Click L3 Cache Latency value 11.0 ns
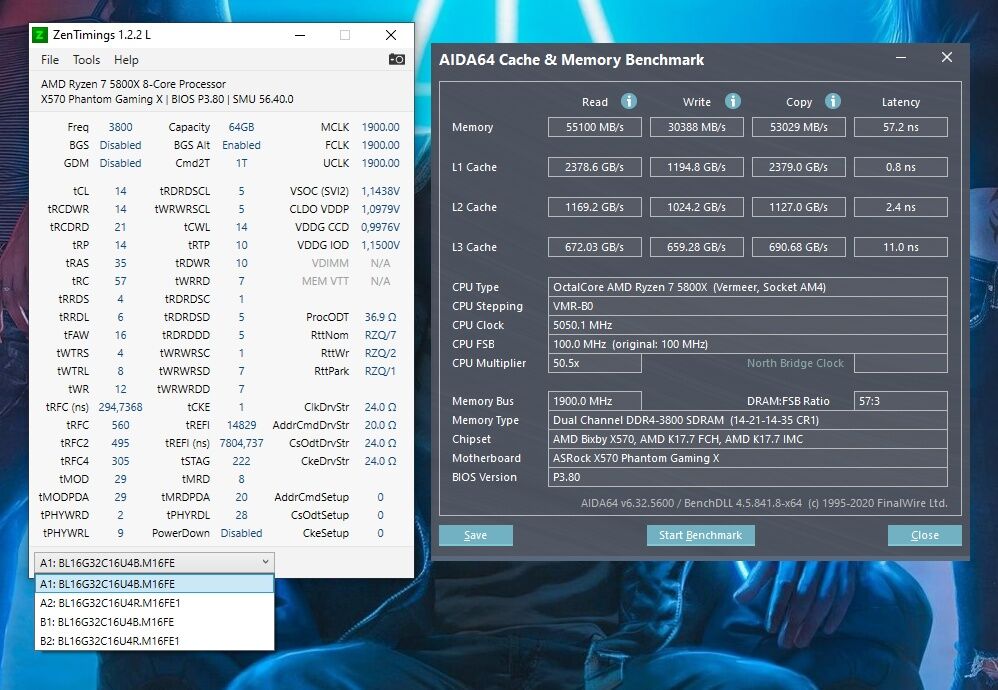Viewport: 998px width, 690px height. coord(901,247)
